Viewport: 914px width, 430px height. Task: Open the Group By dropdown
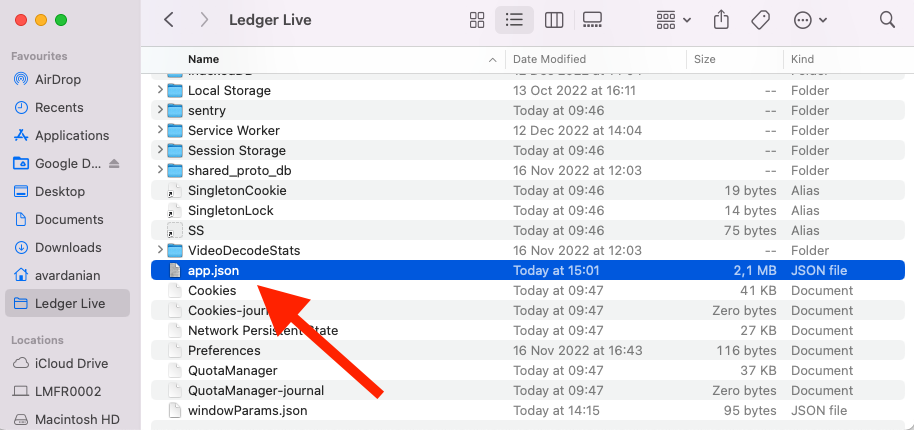pyautogui.click(x=674, y=20)
